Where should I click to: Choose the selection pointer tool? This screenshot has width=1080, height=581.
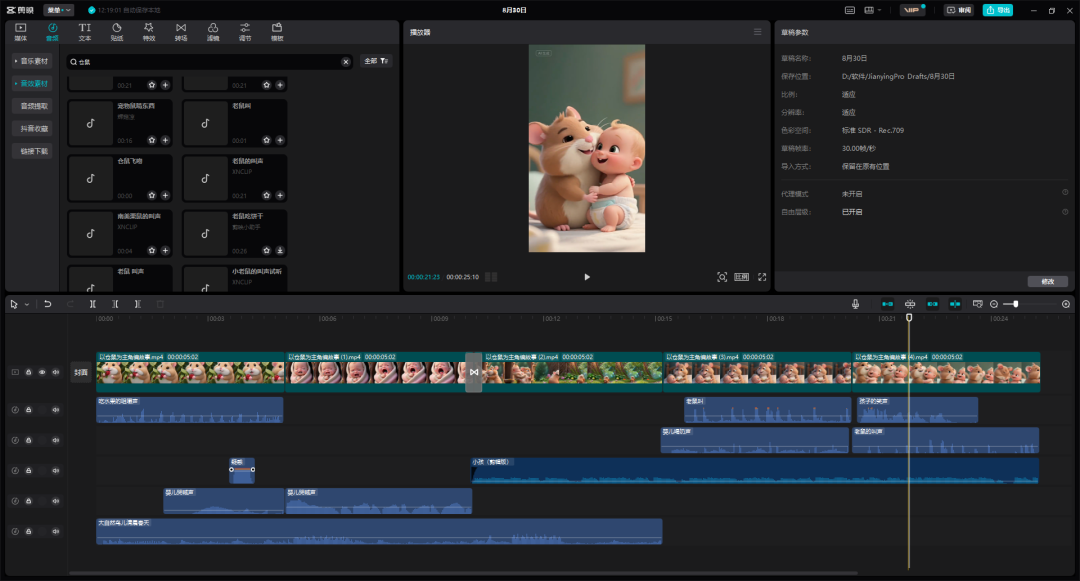14,304
